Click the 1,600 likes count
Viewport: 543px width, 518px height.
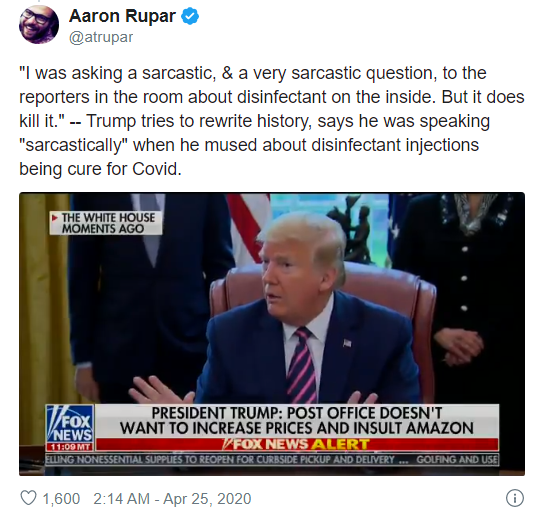point(61,499)
